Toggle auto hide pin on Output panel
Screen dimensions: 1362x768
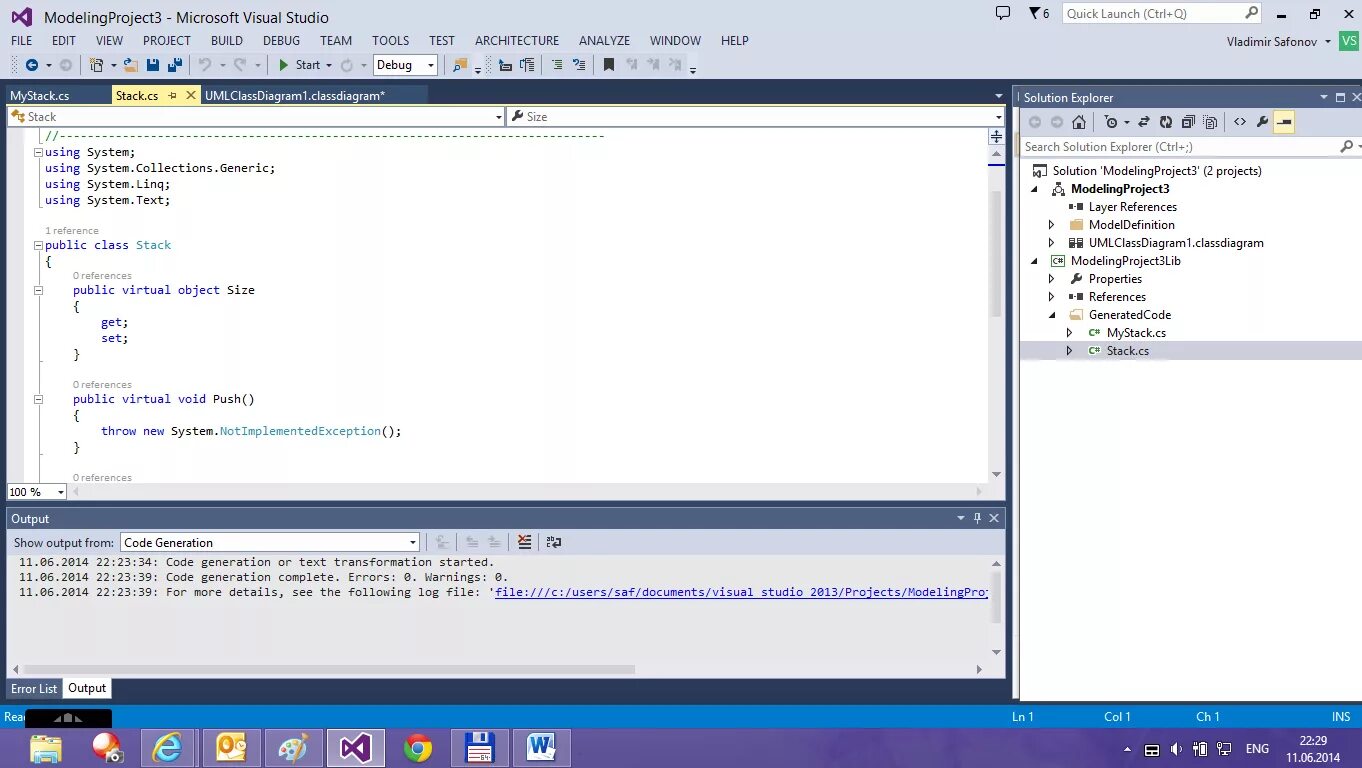point(977,518)
